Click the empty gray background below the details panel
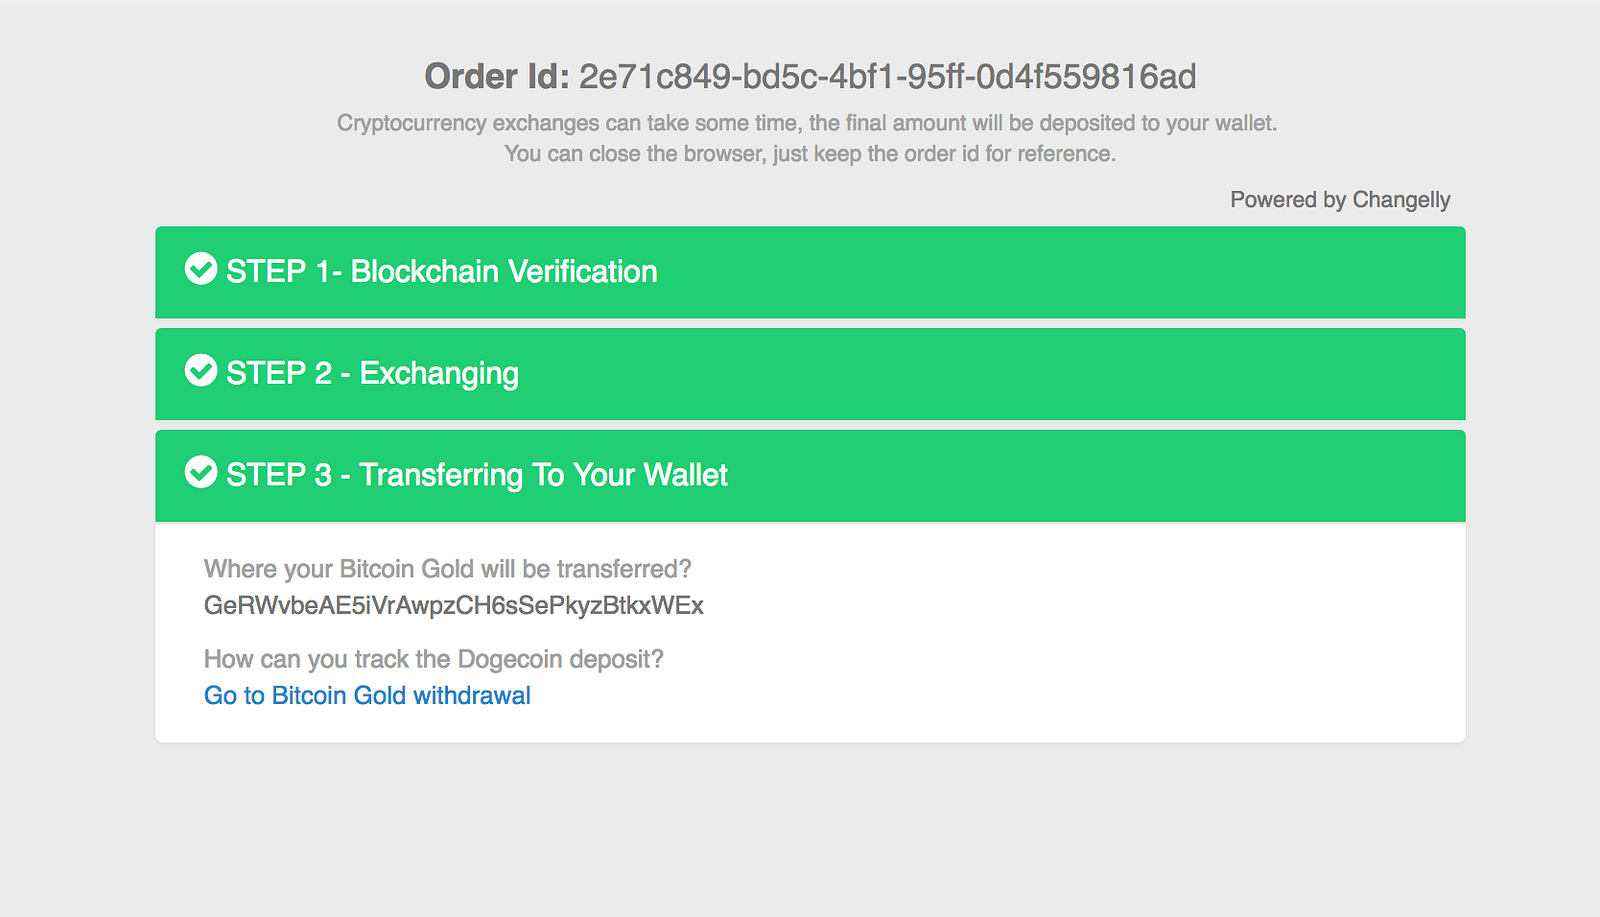 click(800, 830)
